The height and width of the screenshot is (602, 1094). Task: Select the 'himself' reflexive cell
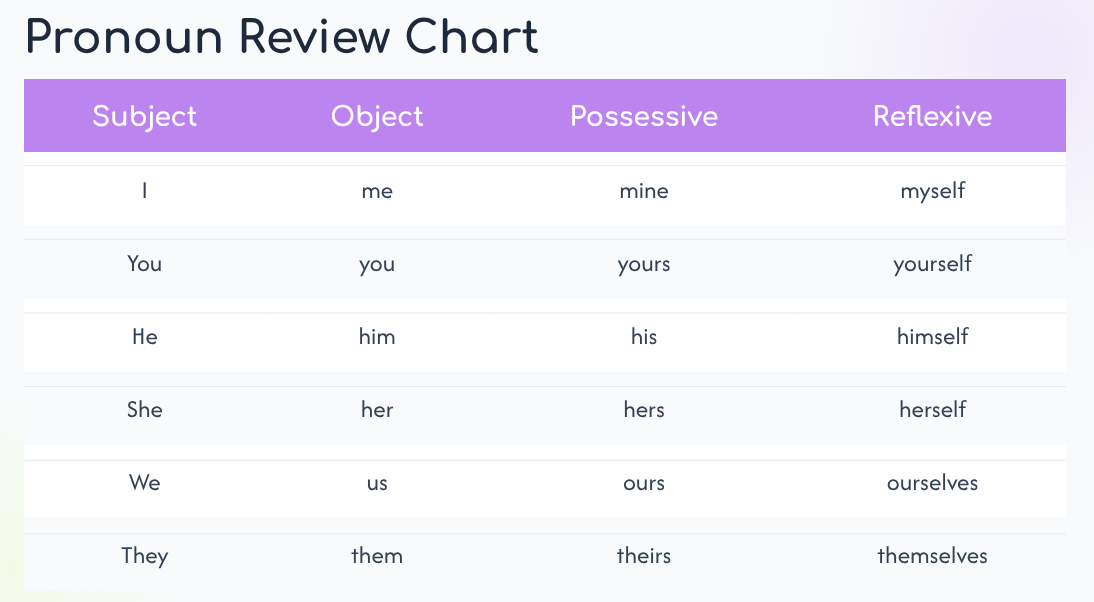tap(932, 337)
